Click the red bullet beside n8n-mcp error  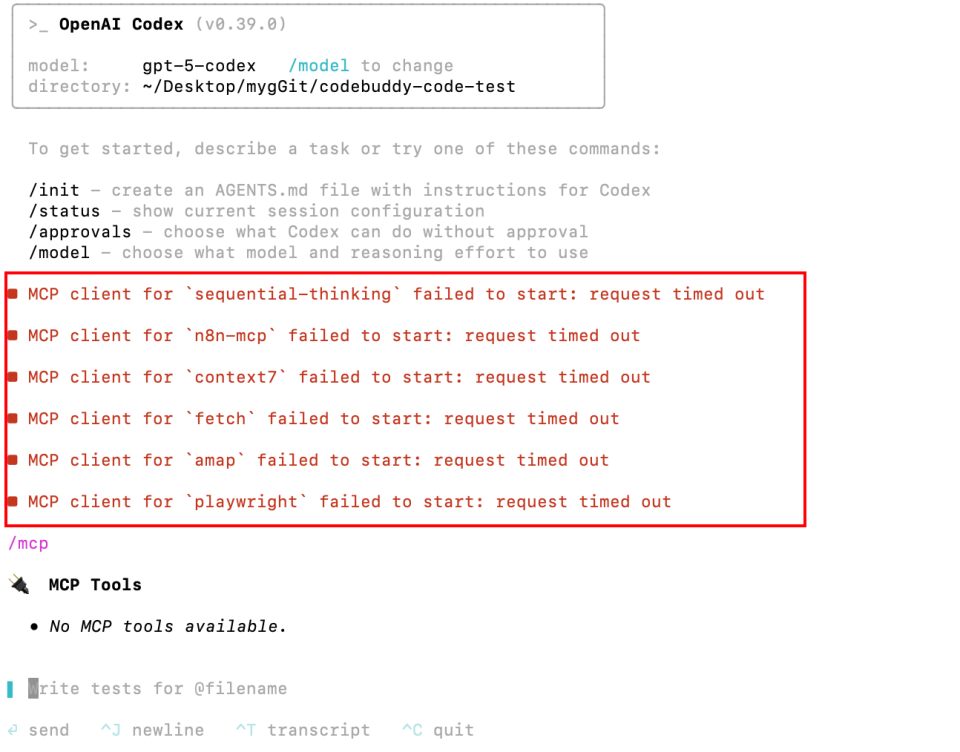pyautogui.click(x=13, y=336)
